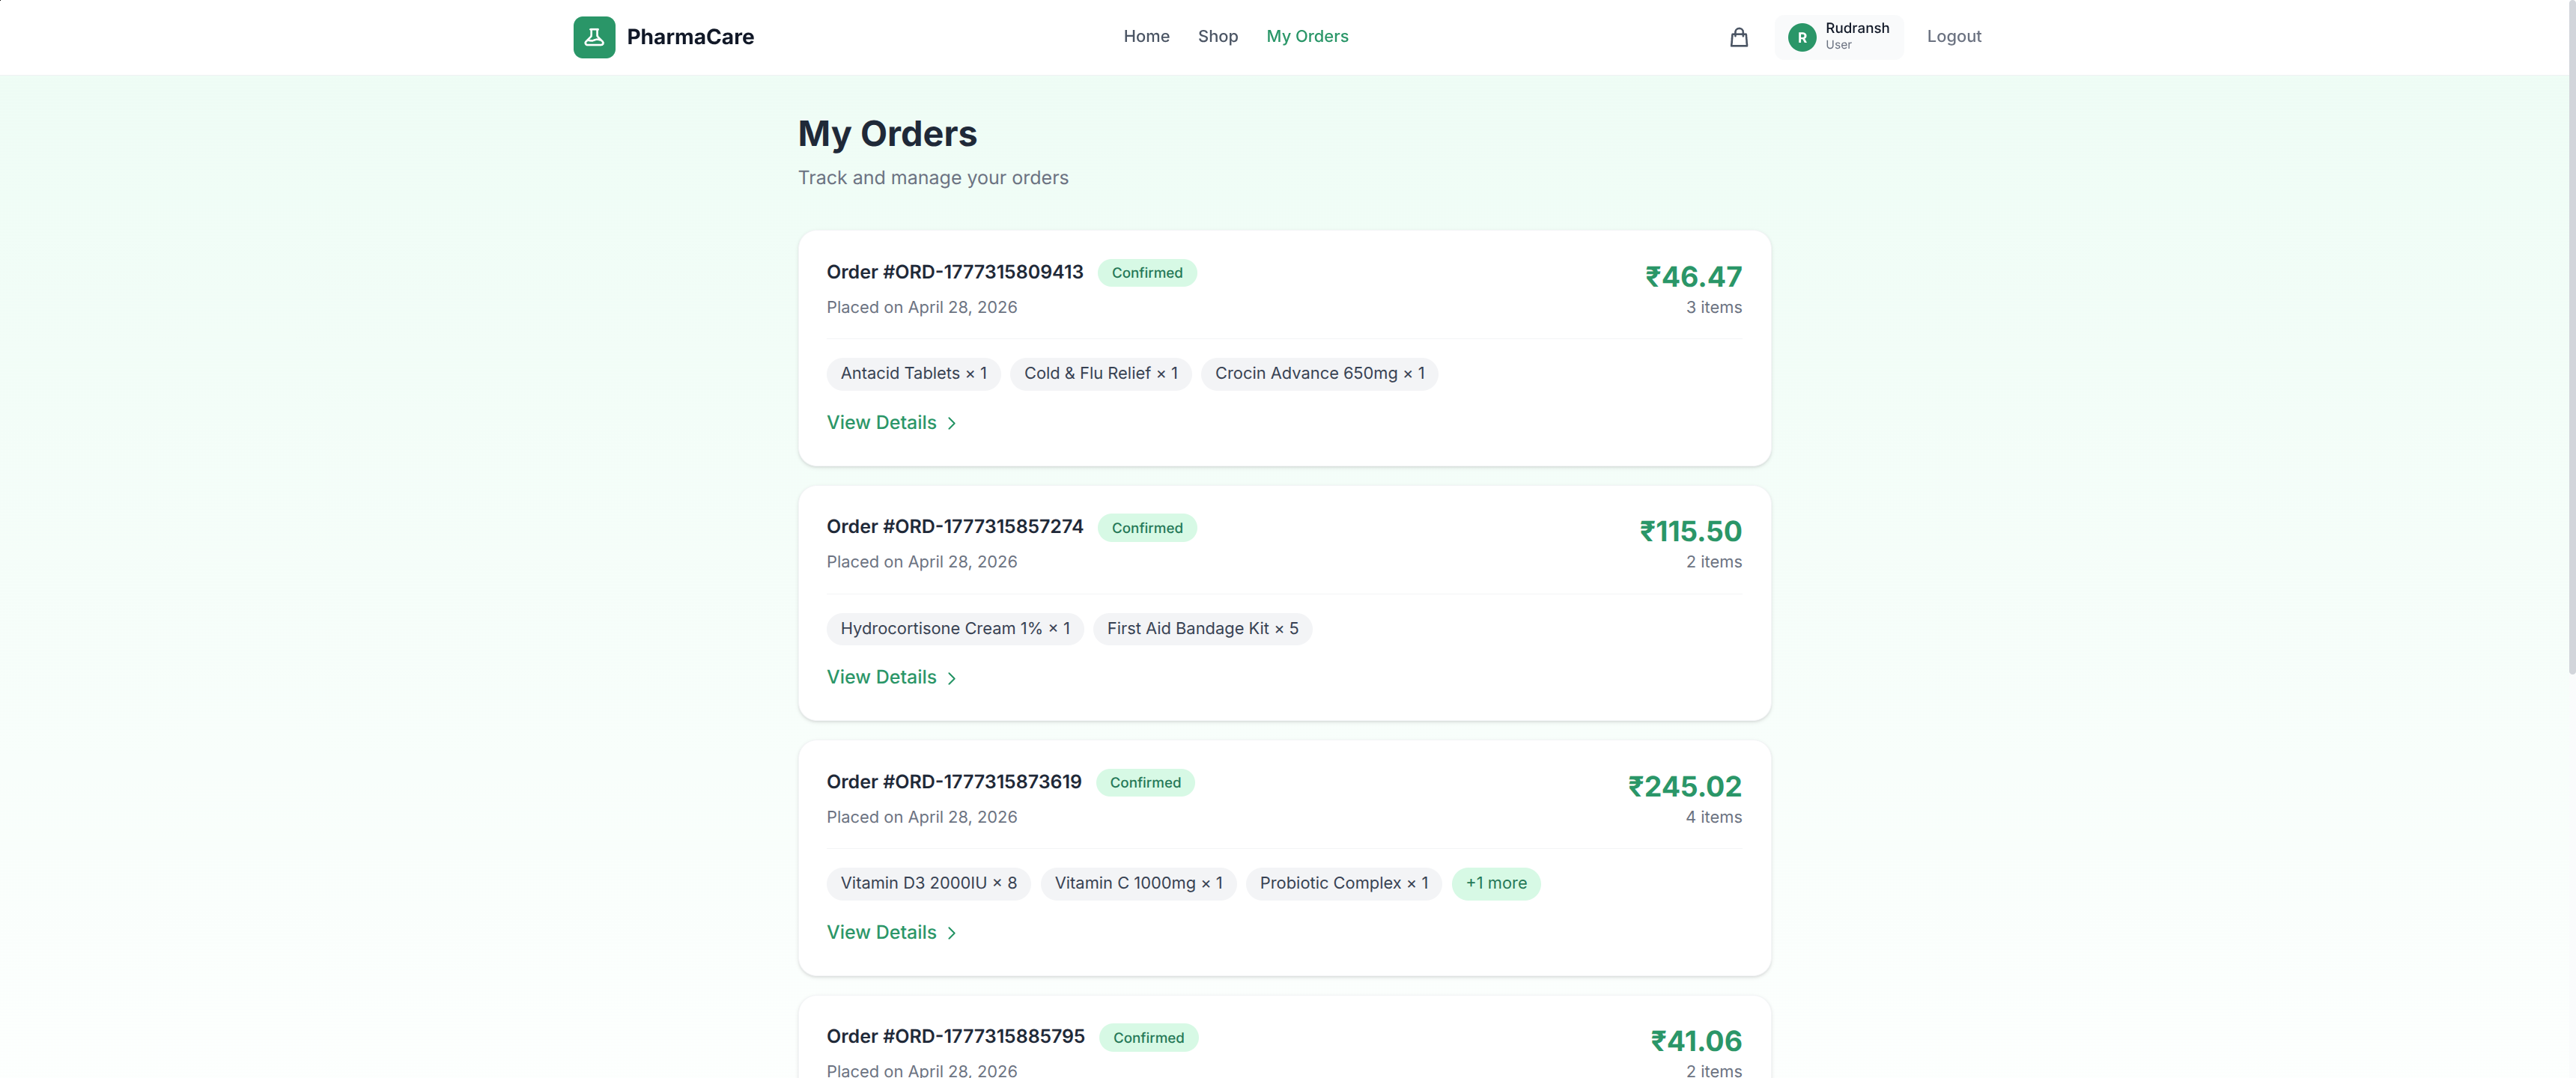The image size is (2576, 1078).
Task: Go to Home in navigation
Action: coord(1146,36)
